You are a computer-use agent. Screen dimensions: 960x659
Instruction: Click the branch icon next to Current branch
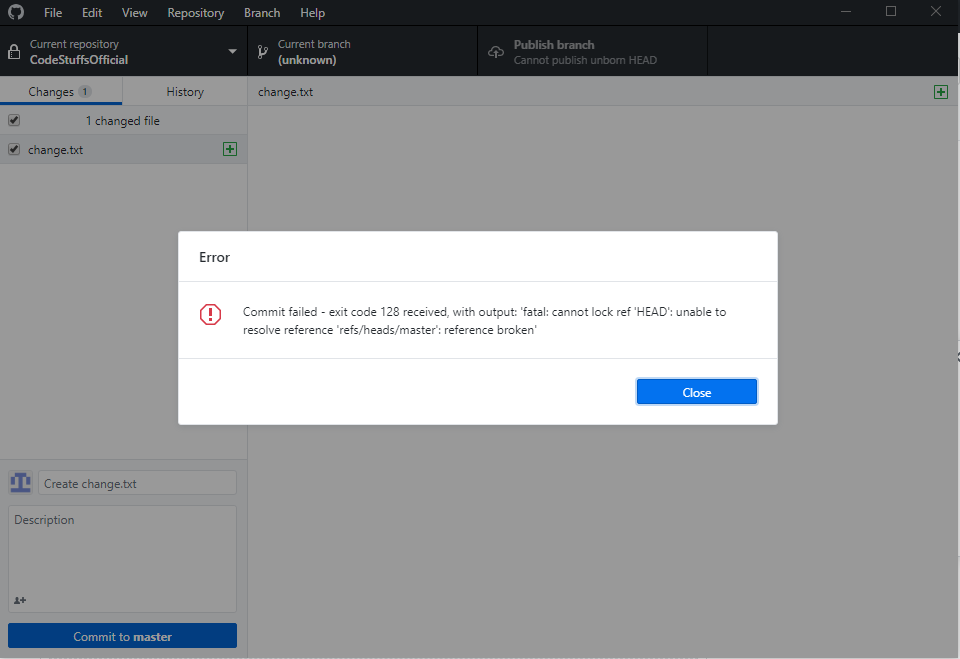click(262, 50)
